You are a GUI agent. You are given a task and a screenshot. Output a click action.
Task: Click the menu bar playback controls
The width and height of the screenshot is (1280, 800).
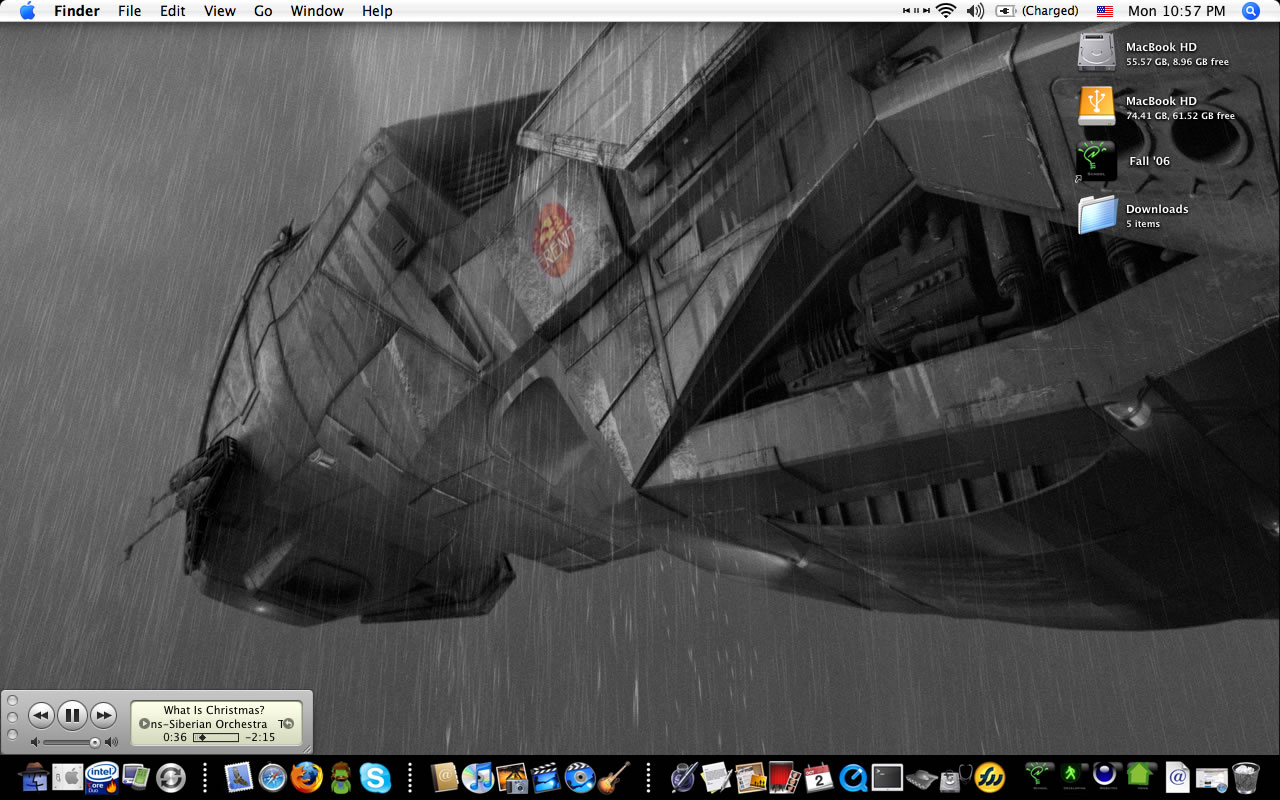coord(915,11)
